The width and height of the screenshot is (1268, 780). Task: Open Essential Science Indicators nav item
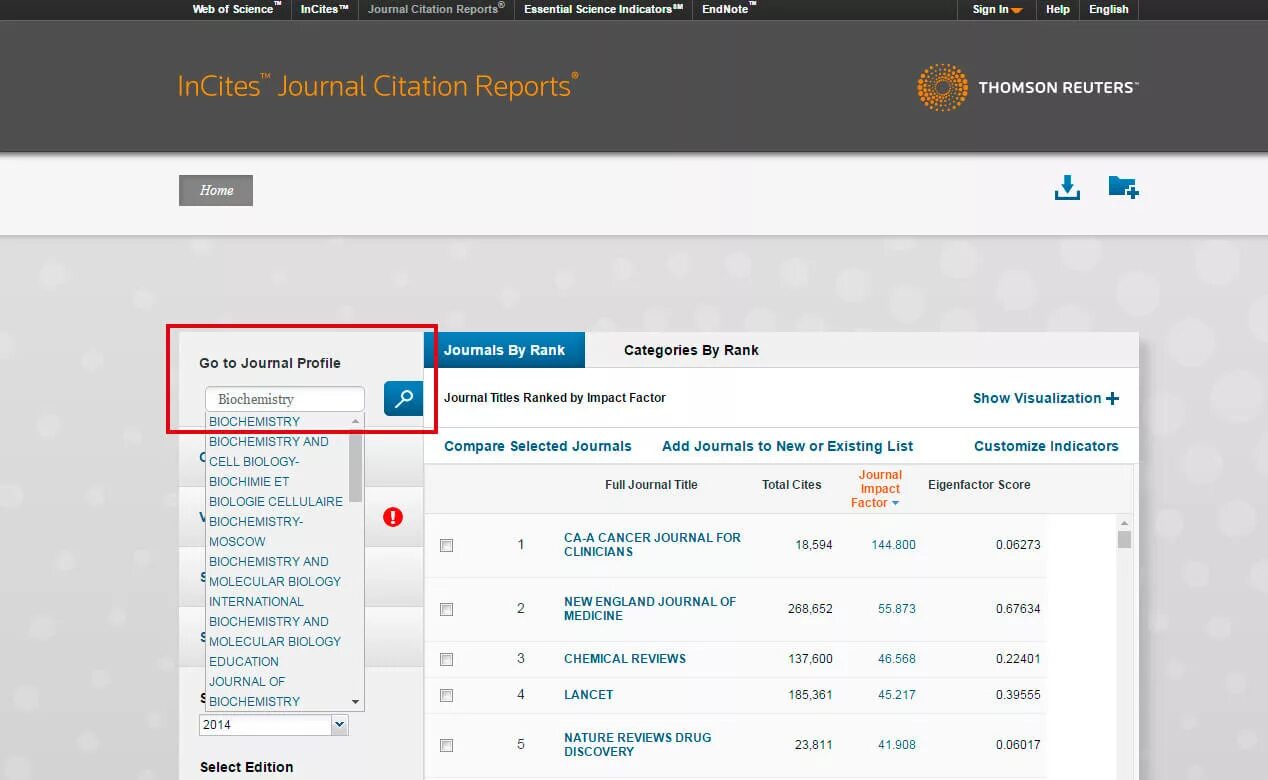pos(604,9)
